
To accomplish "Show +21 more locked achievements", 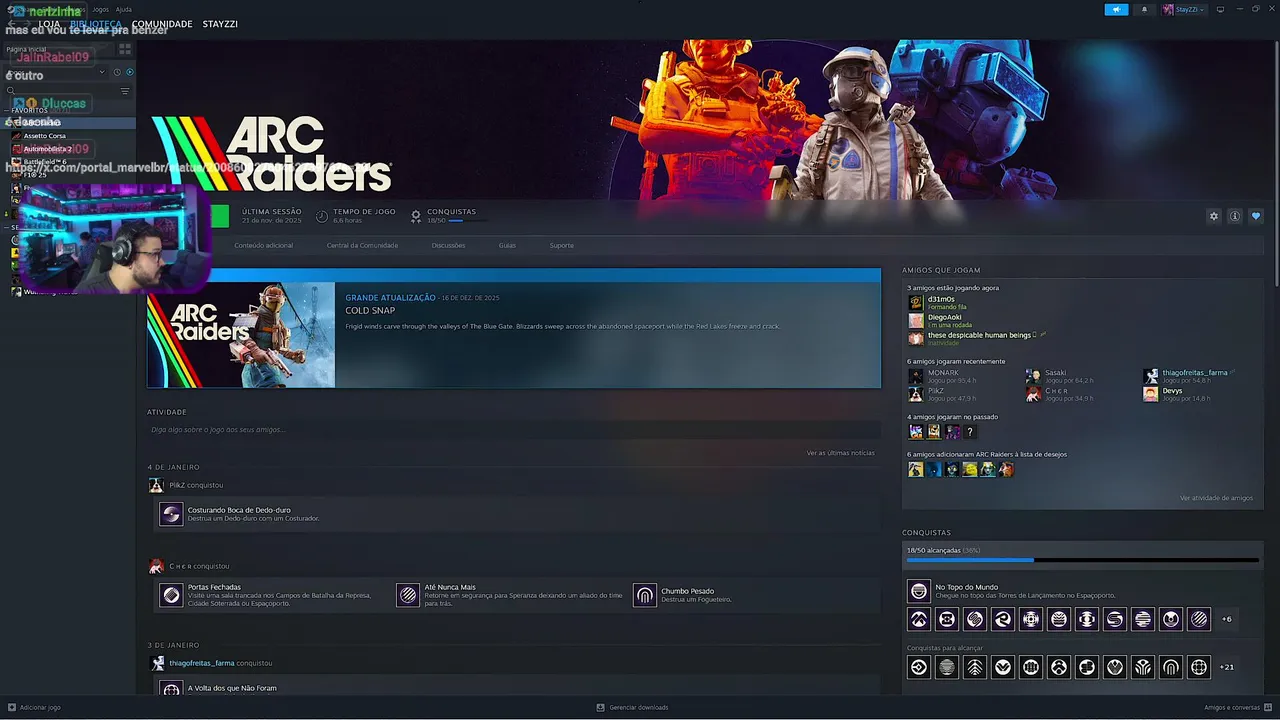I will pyautogui.click(x=1227, y=667).
